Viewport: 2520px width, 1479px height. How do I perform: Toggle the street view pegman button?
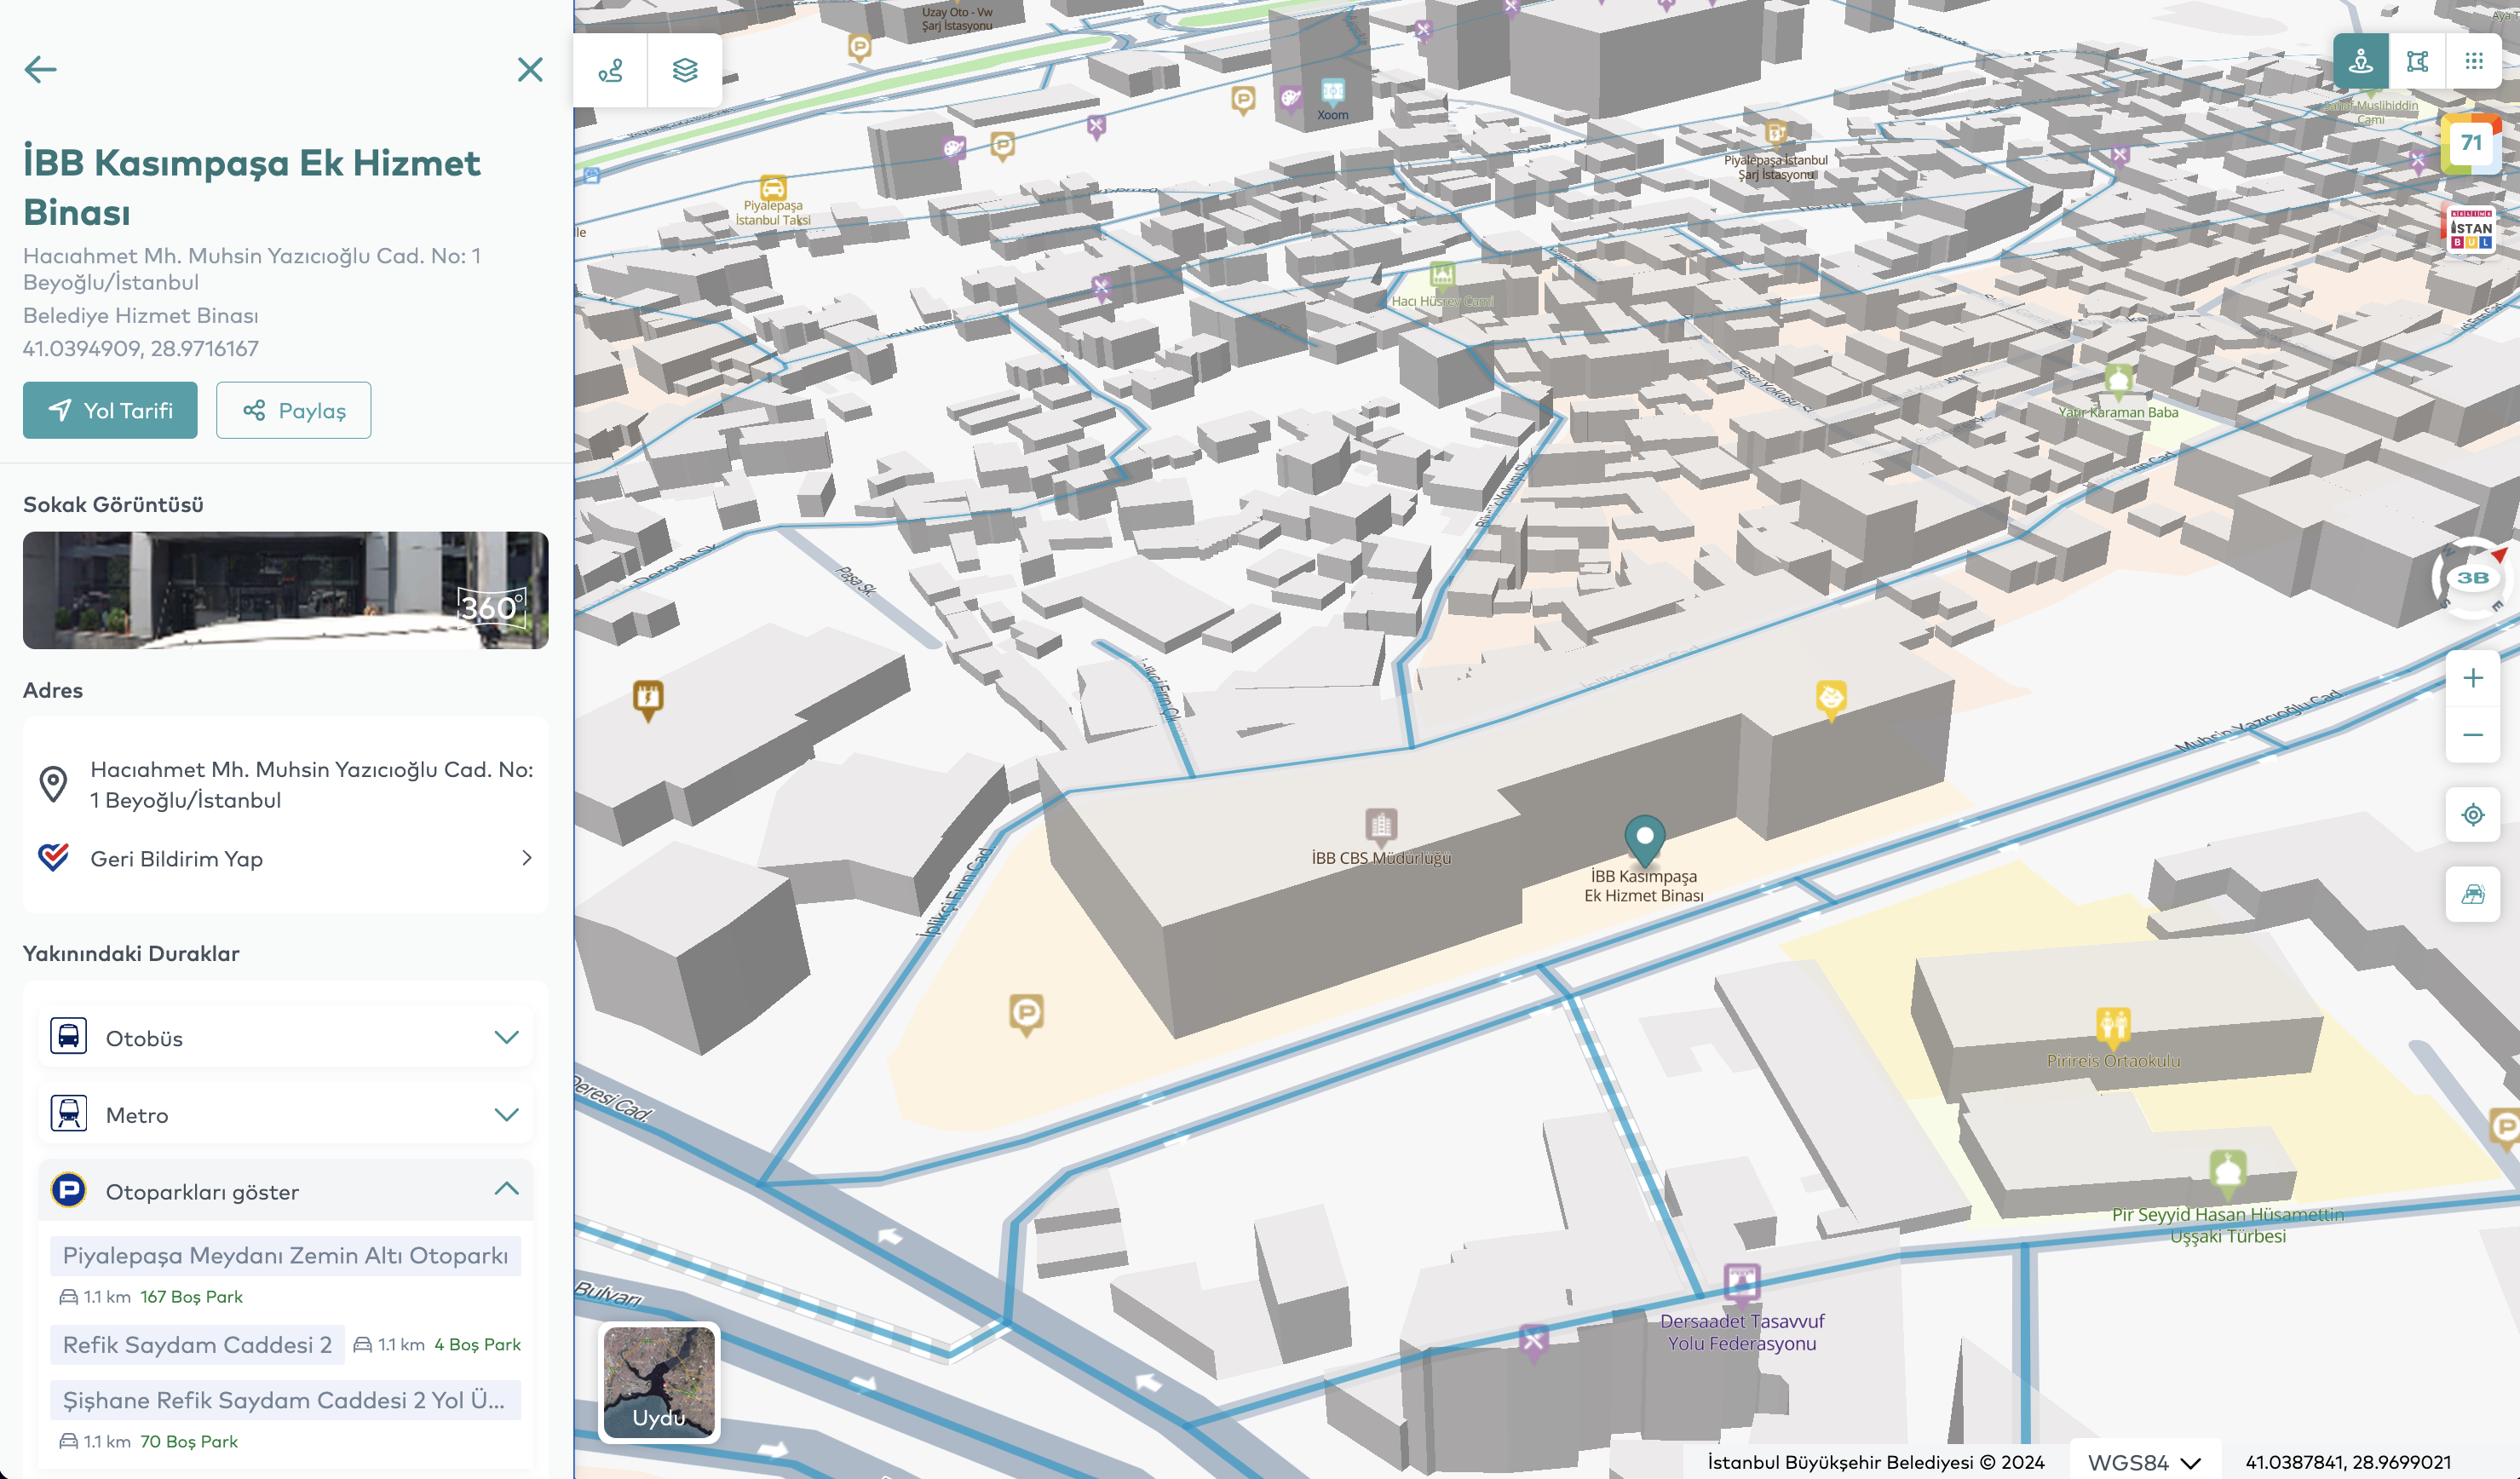(x=2360, y=62)
